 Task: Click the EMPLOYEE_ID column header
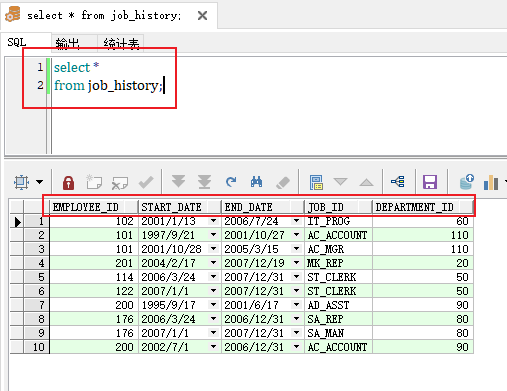click(94, 207)
